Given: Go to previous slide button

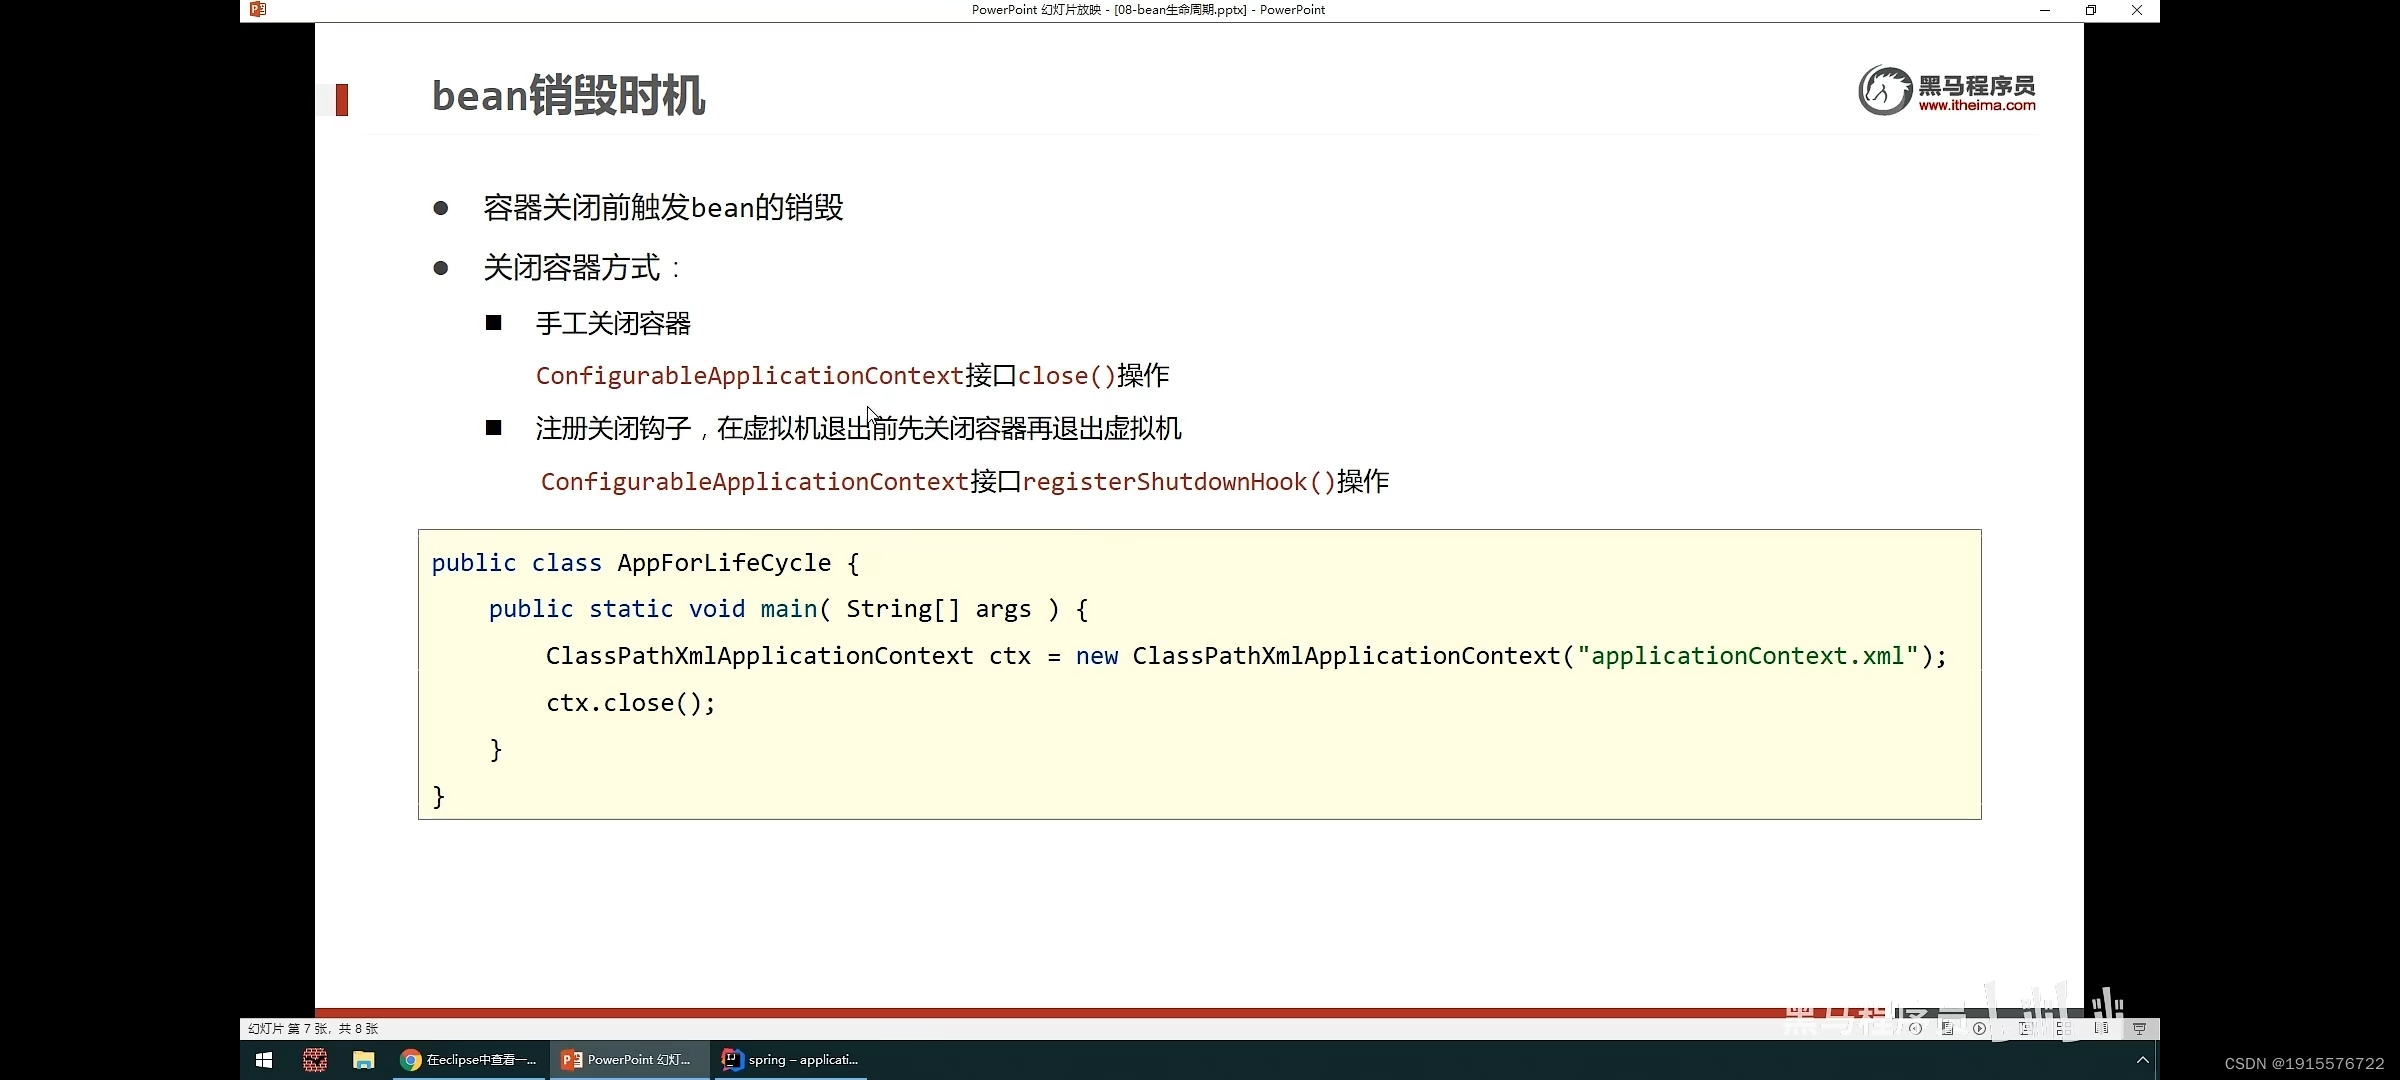Looking at the screenshot, I should 1915,1028.
